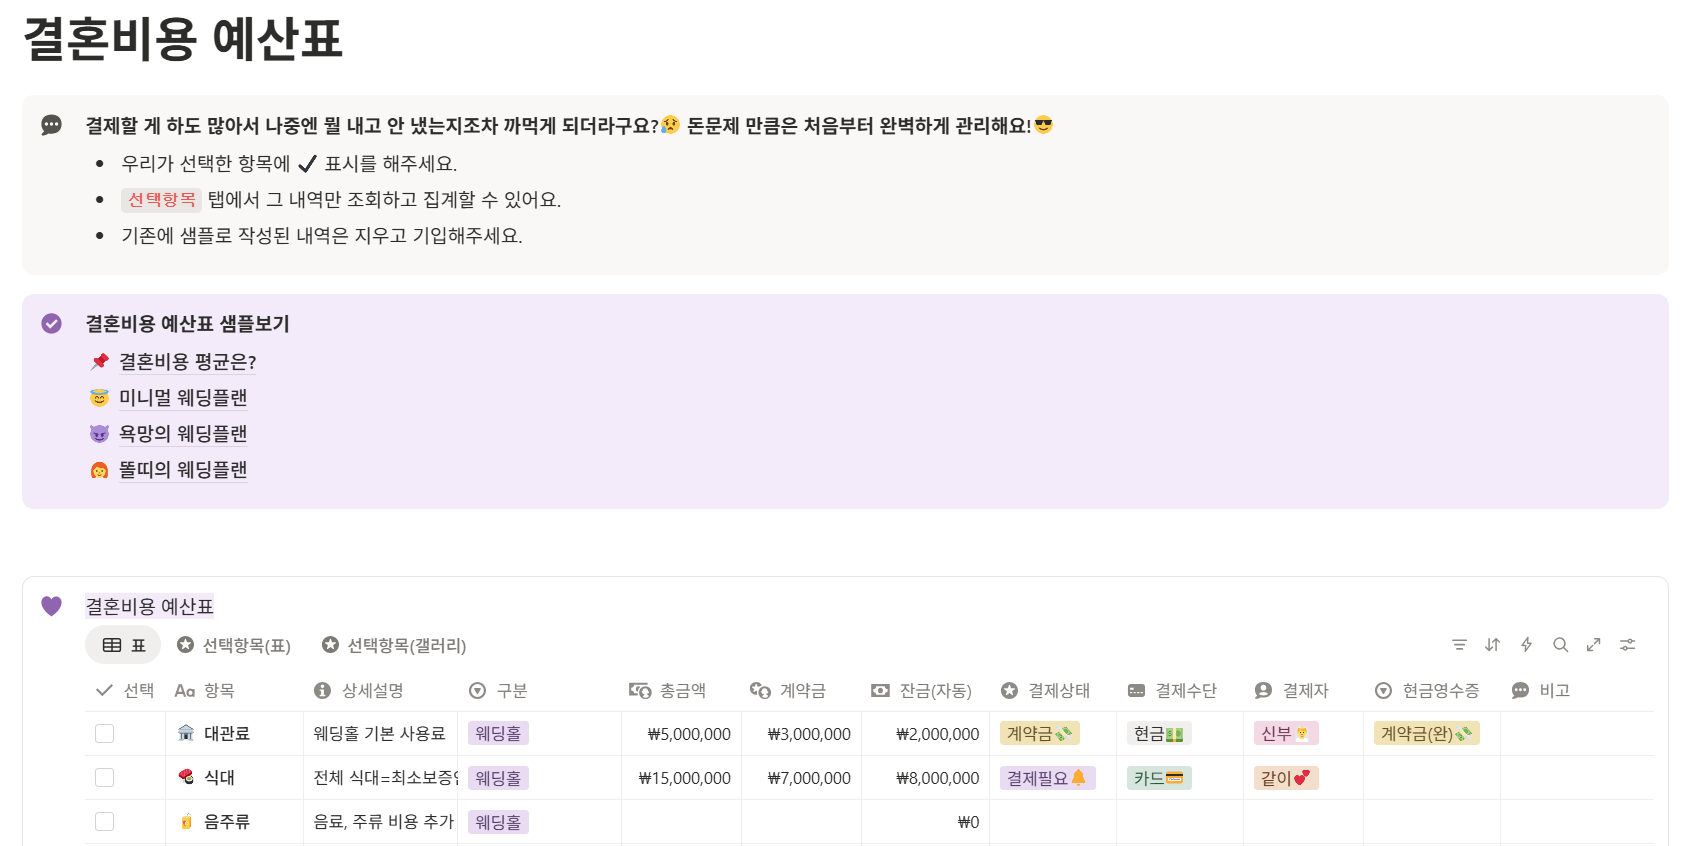
Task: Click the building icon in 대관료 row
Action: tap(186, 733)
